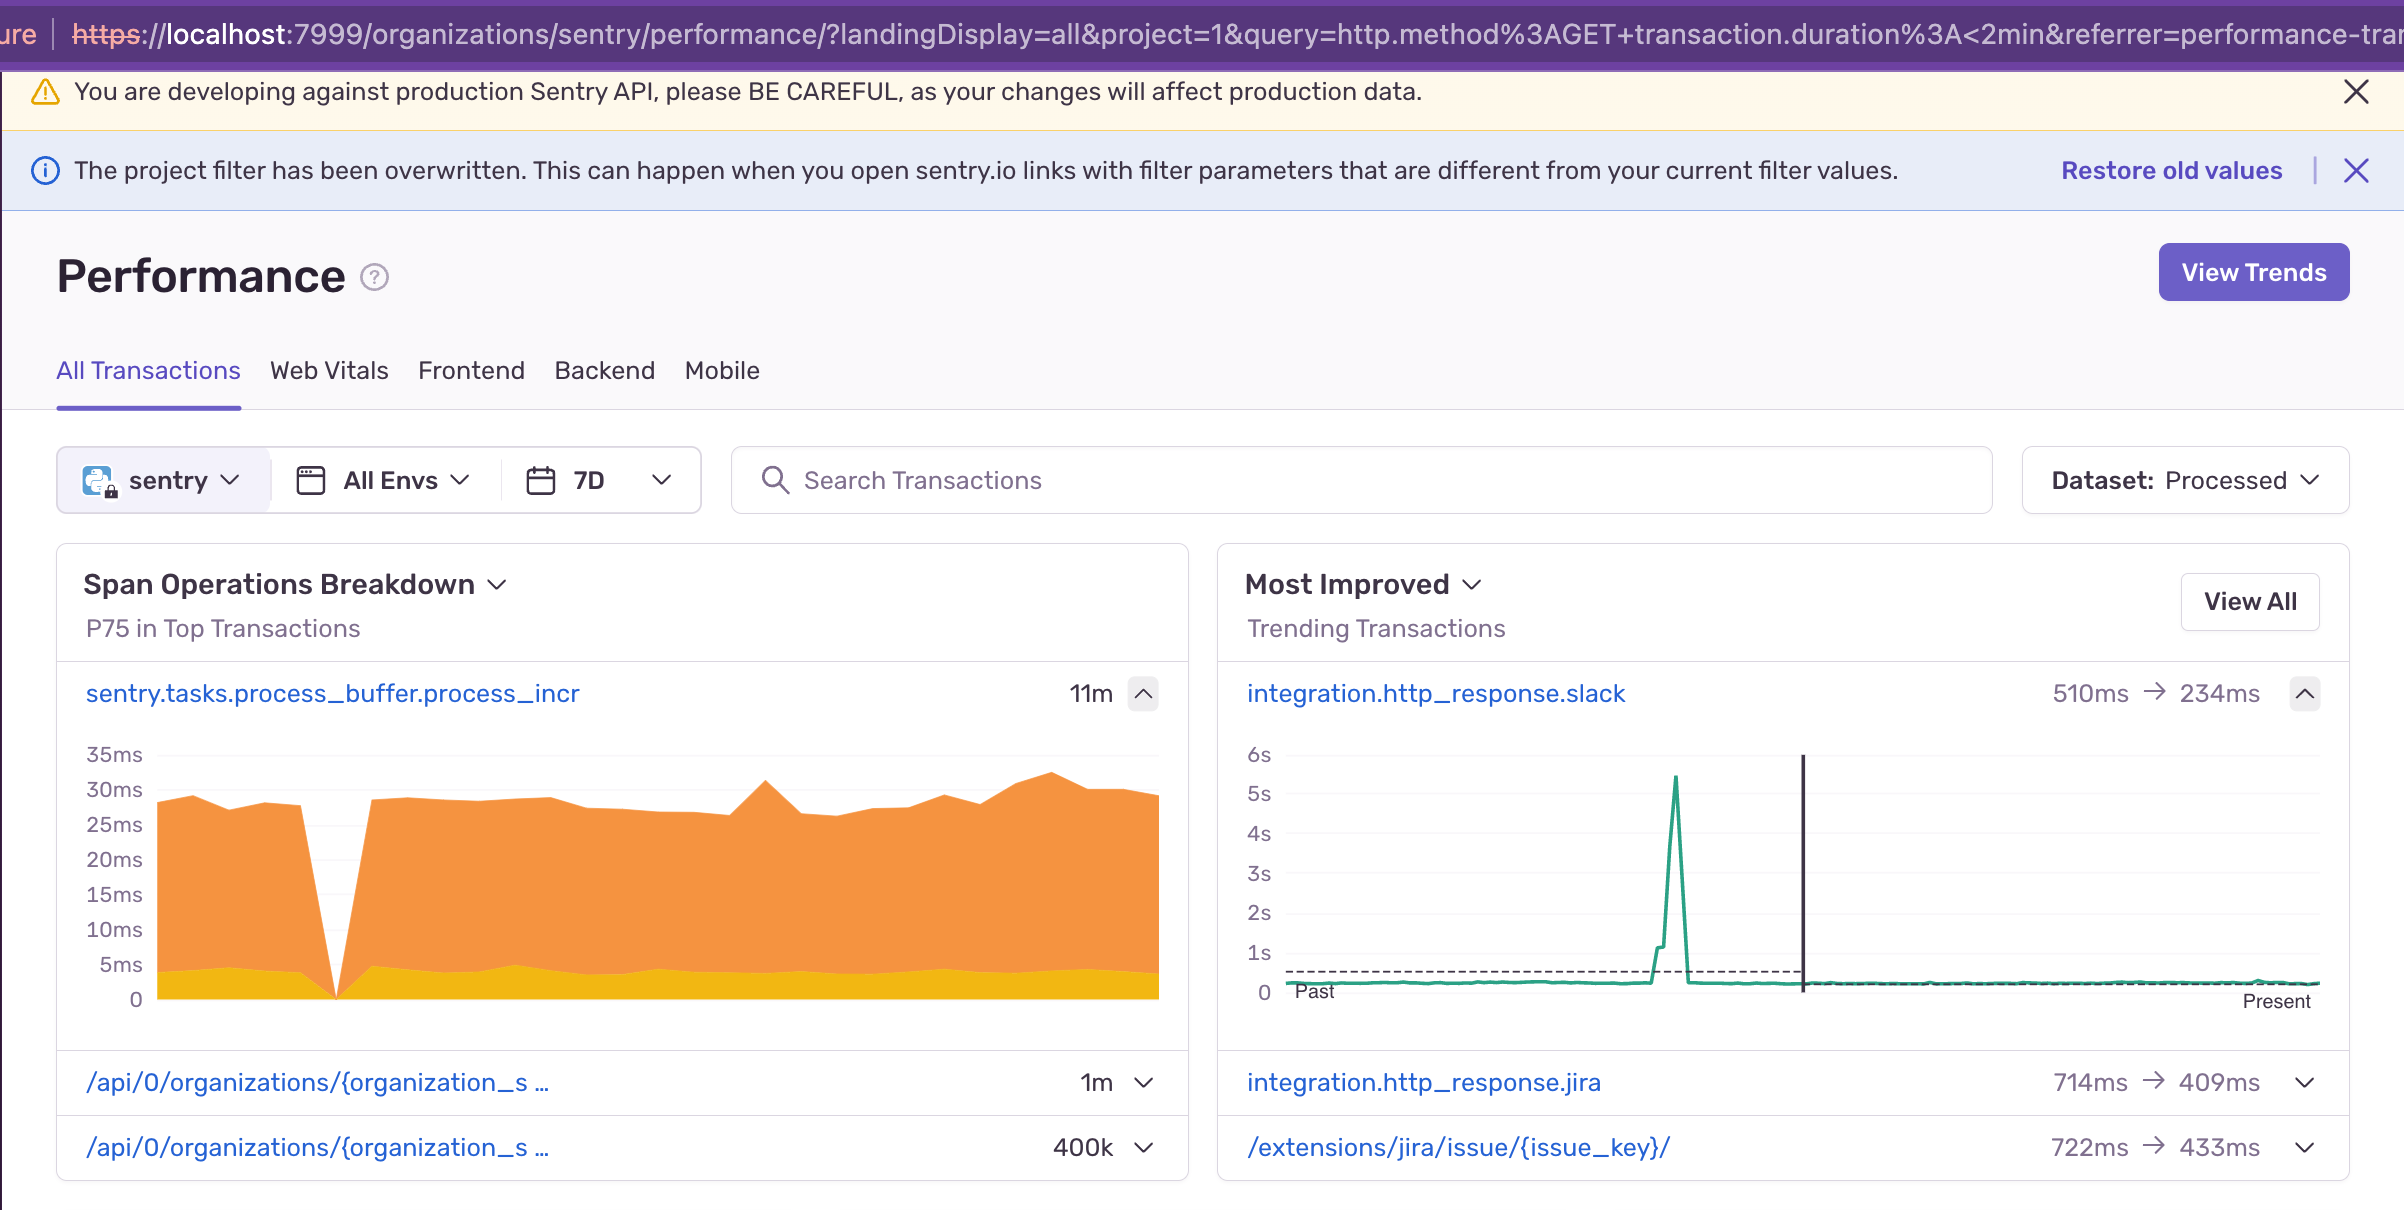Click the calendar icon beside 7D
The height and width of the screenshot is (1210, 2404).
(x=541, y=481)
